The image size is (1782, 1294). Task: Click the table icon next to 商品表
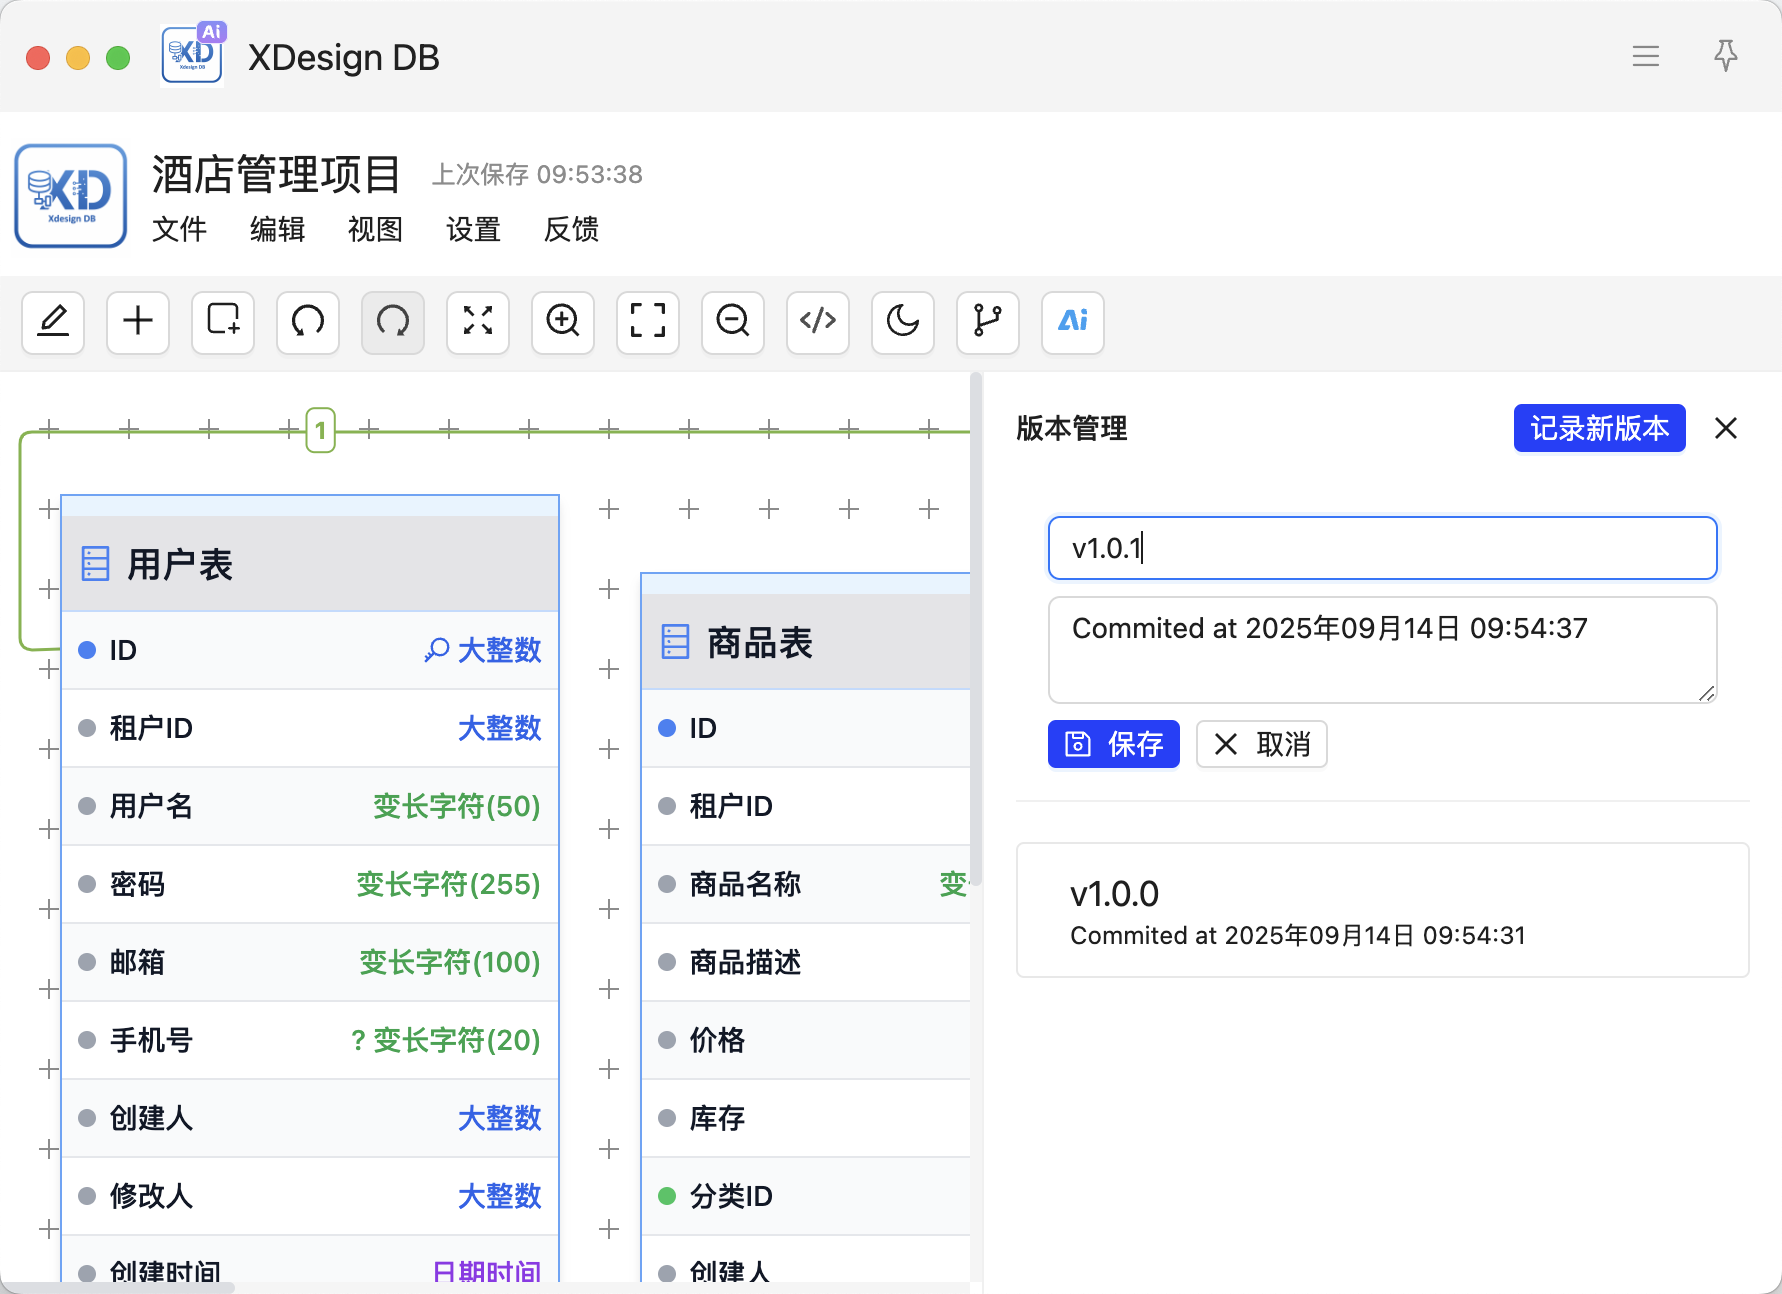pyautogui.click(x=676, y=642)
